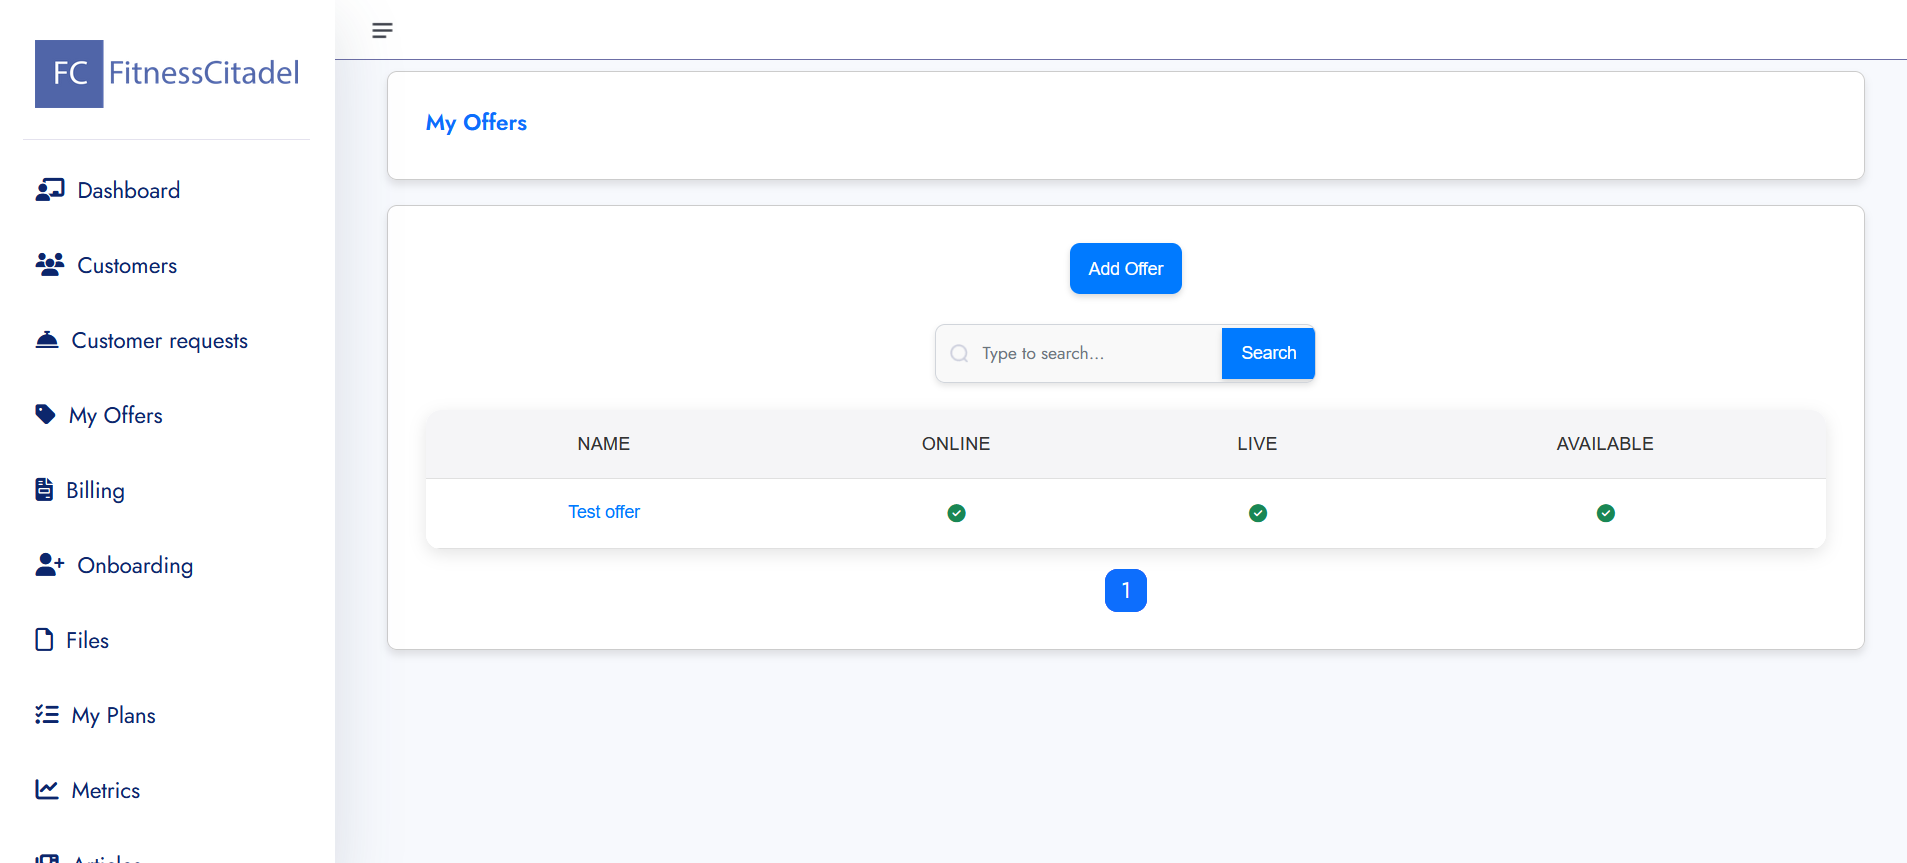Click the My Plans checklist icon

click(x=47, y=714)
